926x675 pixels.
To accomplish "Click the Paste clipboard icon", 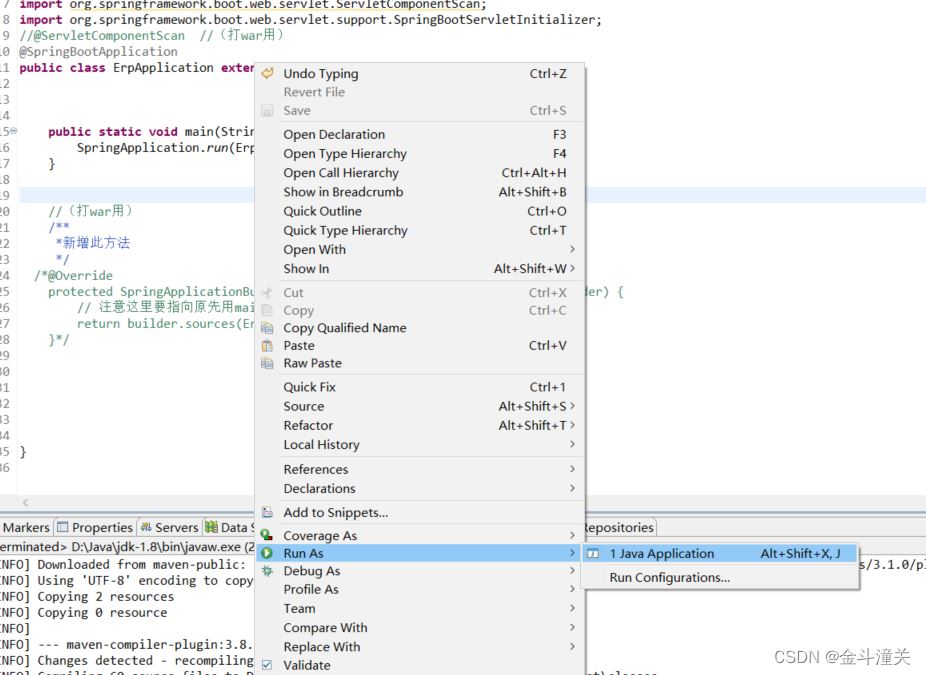I will [x=268, y=345].
